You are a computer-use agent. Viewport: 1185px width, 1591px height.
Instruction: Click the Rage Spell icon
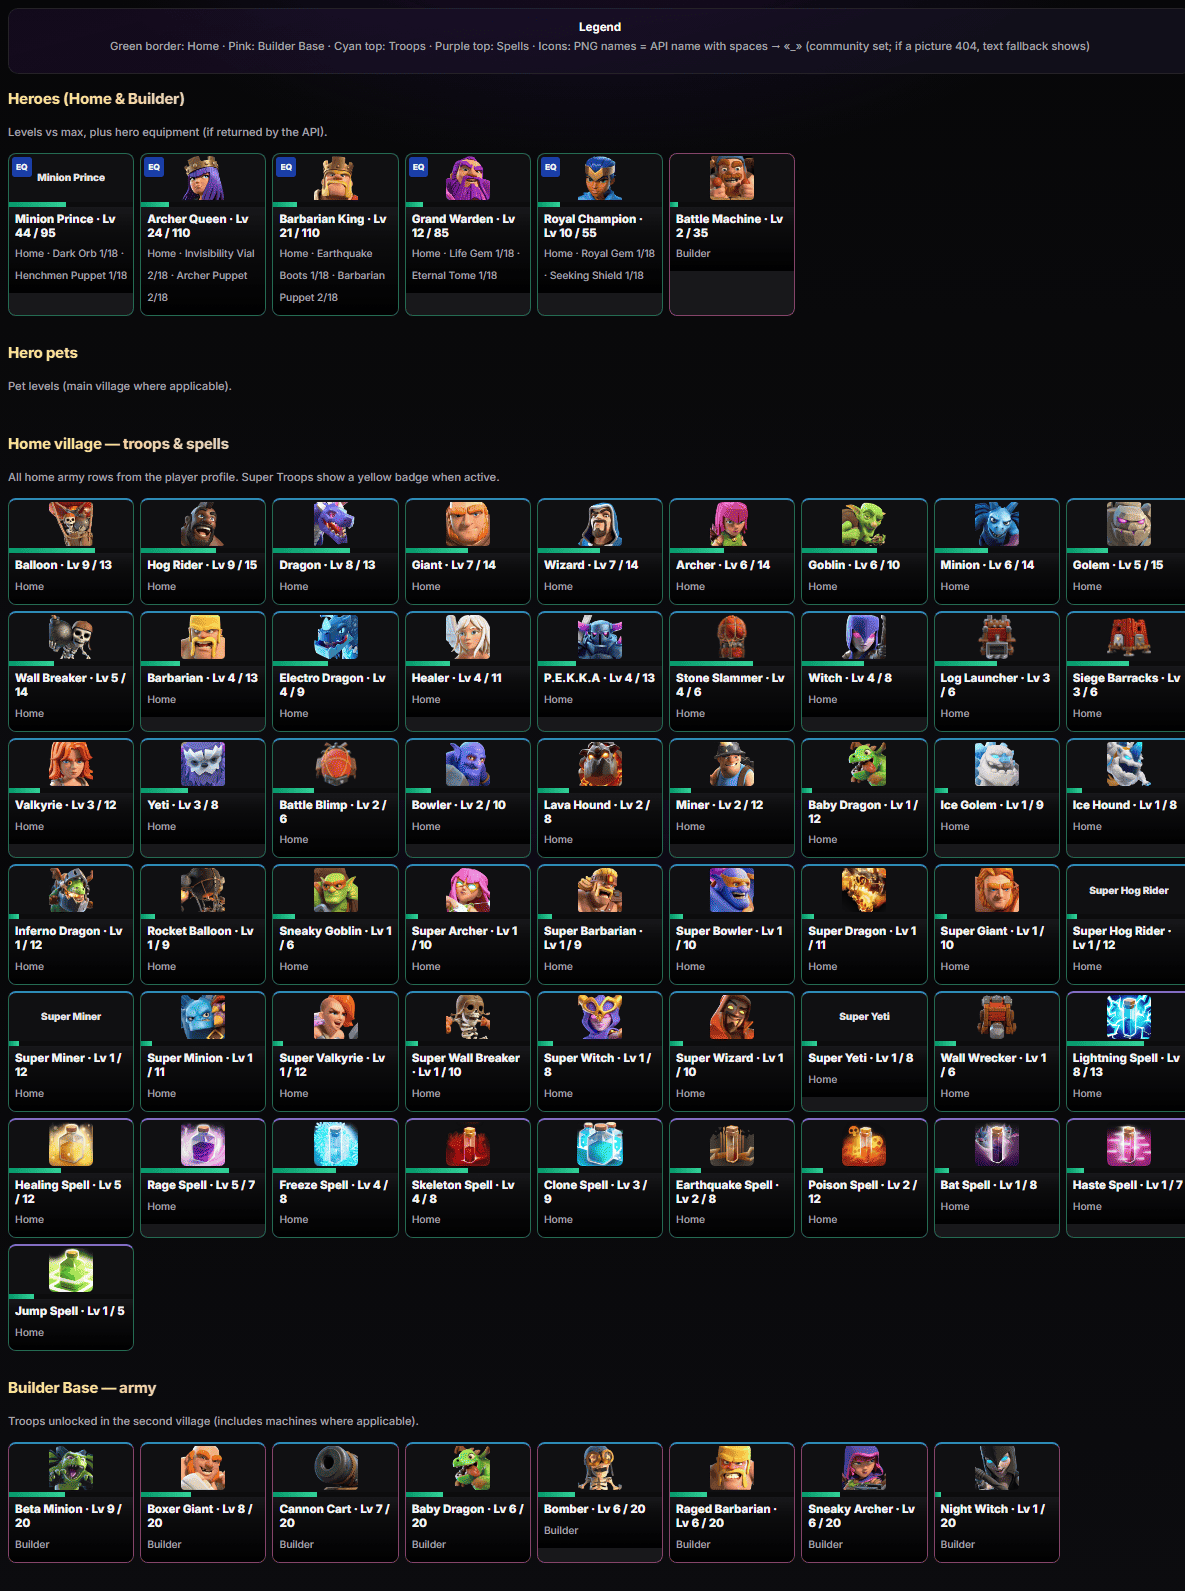(x=203, y=1144)
